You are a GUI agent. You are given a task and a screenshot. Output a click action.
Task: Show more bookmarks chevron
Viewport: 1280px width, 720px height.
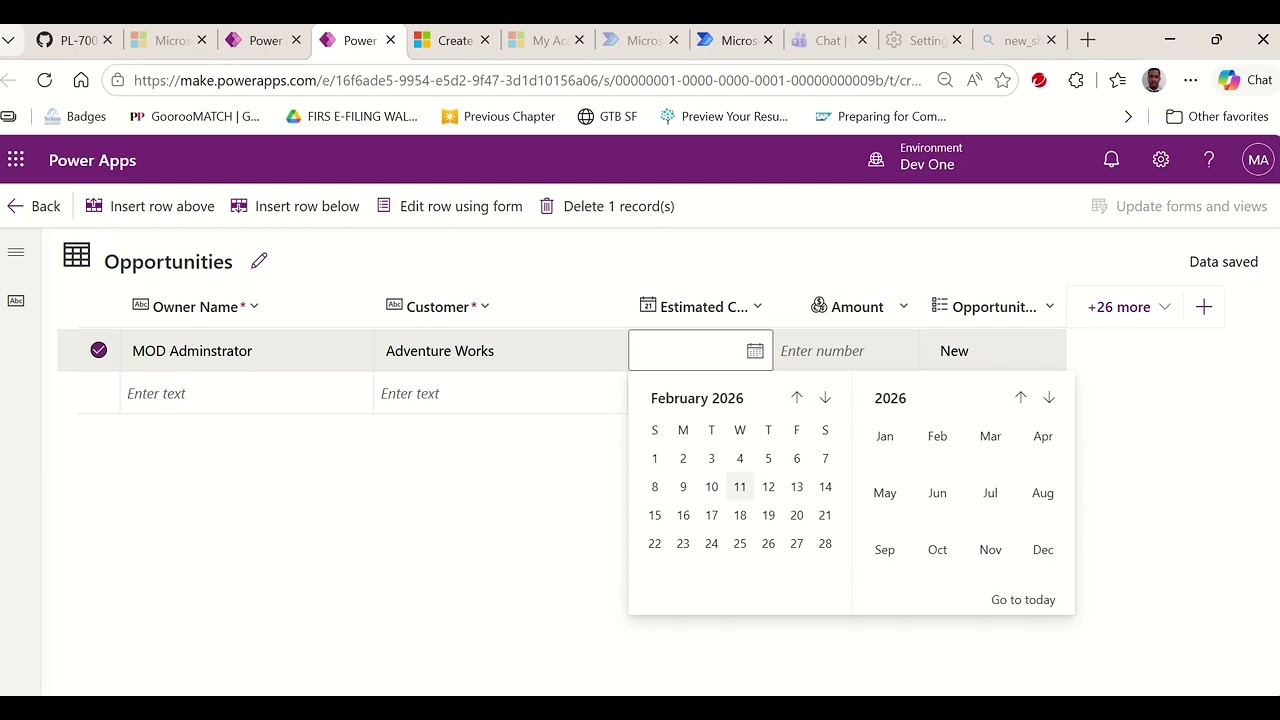tap(1128, 116)
